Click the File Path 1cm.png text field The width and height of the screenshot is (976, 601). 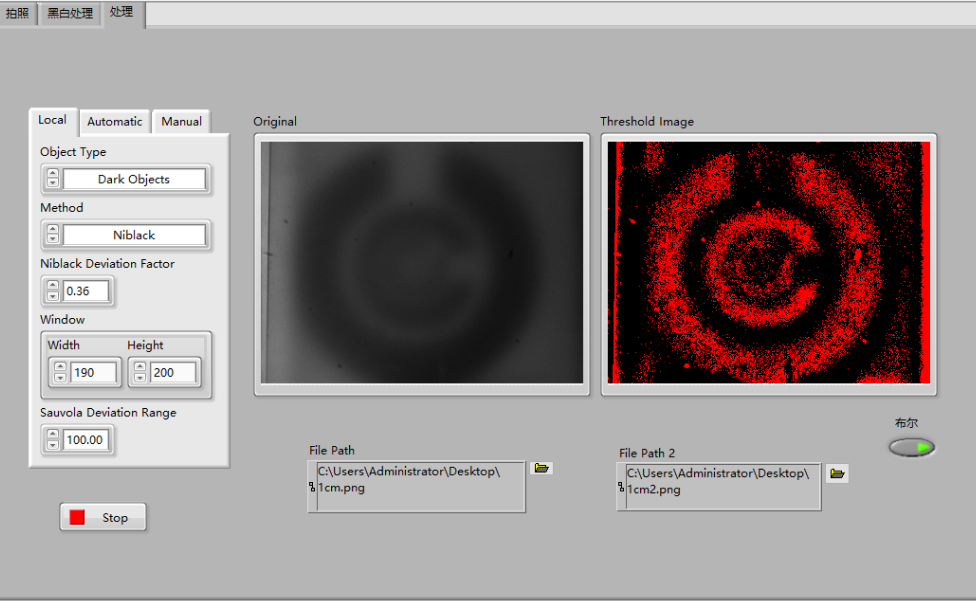420,486
